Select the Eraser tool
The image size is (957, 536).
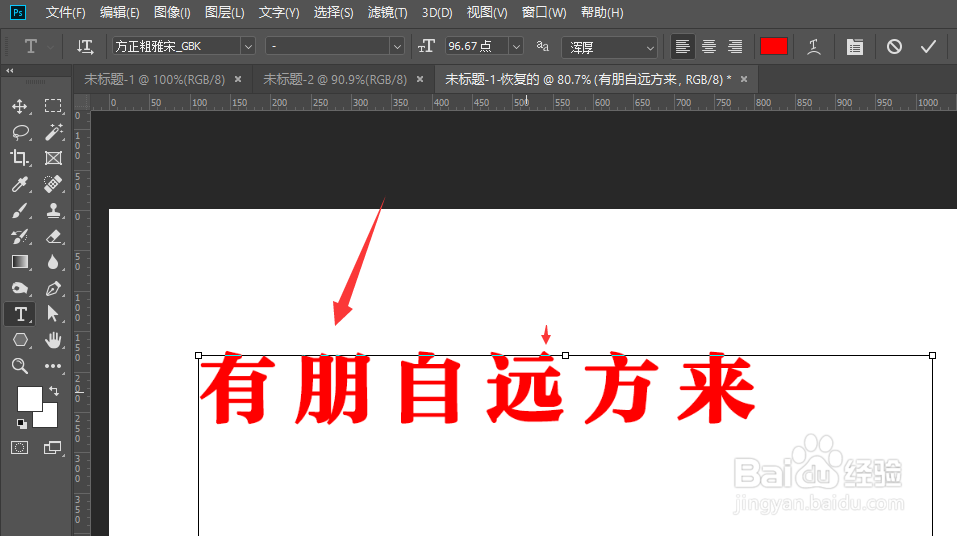click(53, 237)
